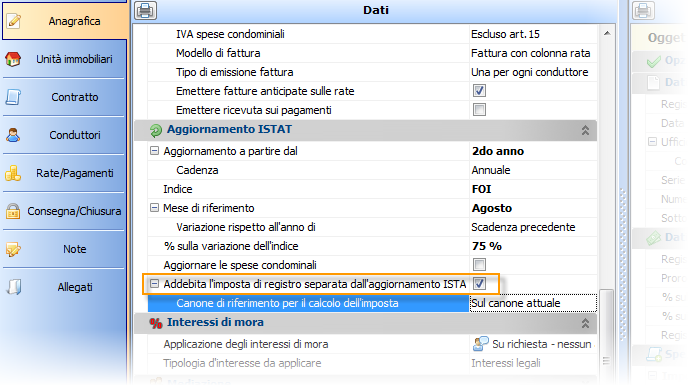
Task: Edit the 75 % variation value
Action: pos(533,246)
